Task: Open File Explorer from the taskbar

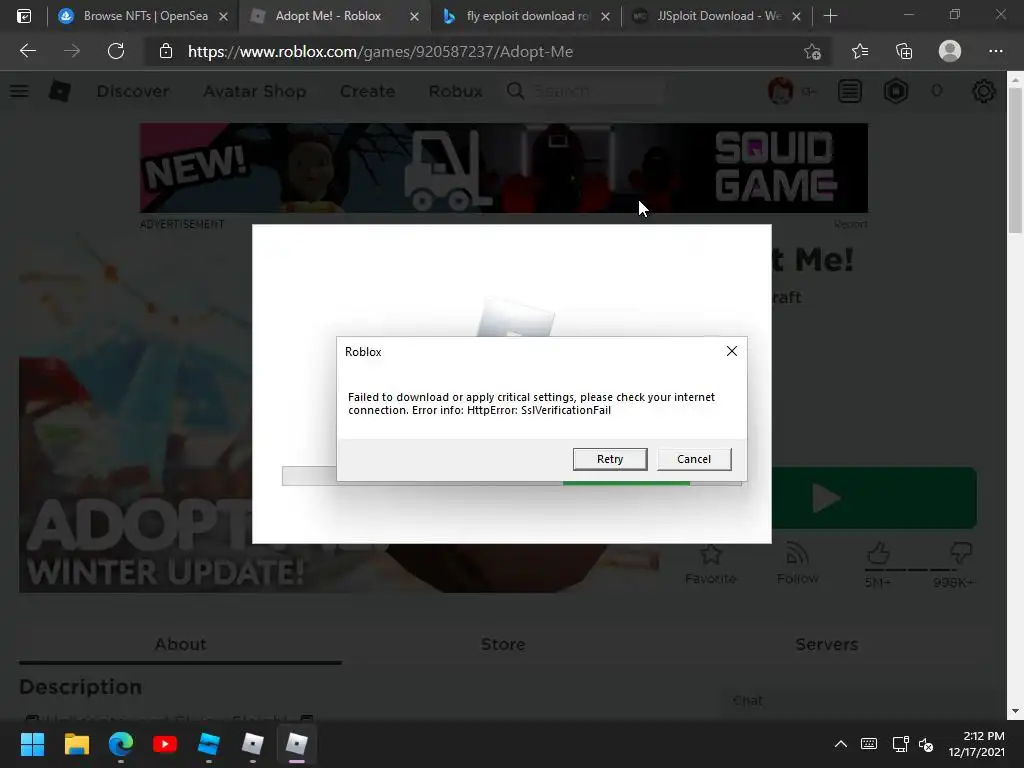Action: (76, 744)
